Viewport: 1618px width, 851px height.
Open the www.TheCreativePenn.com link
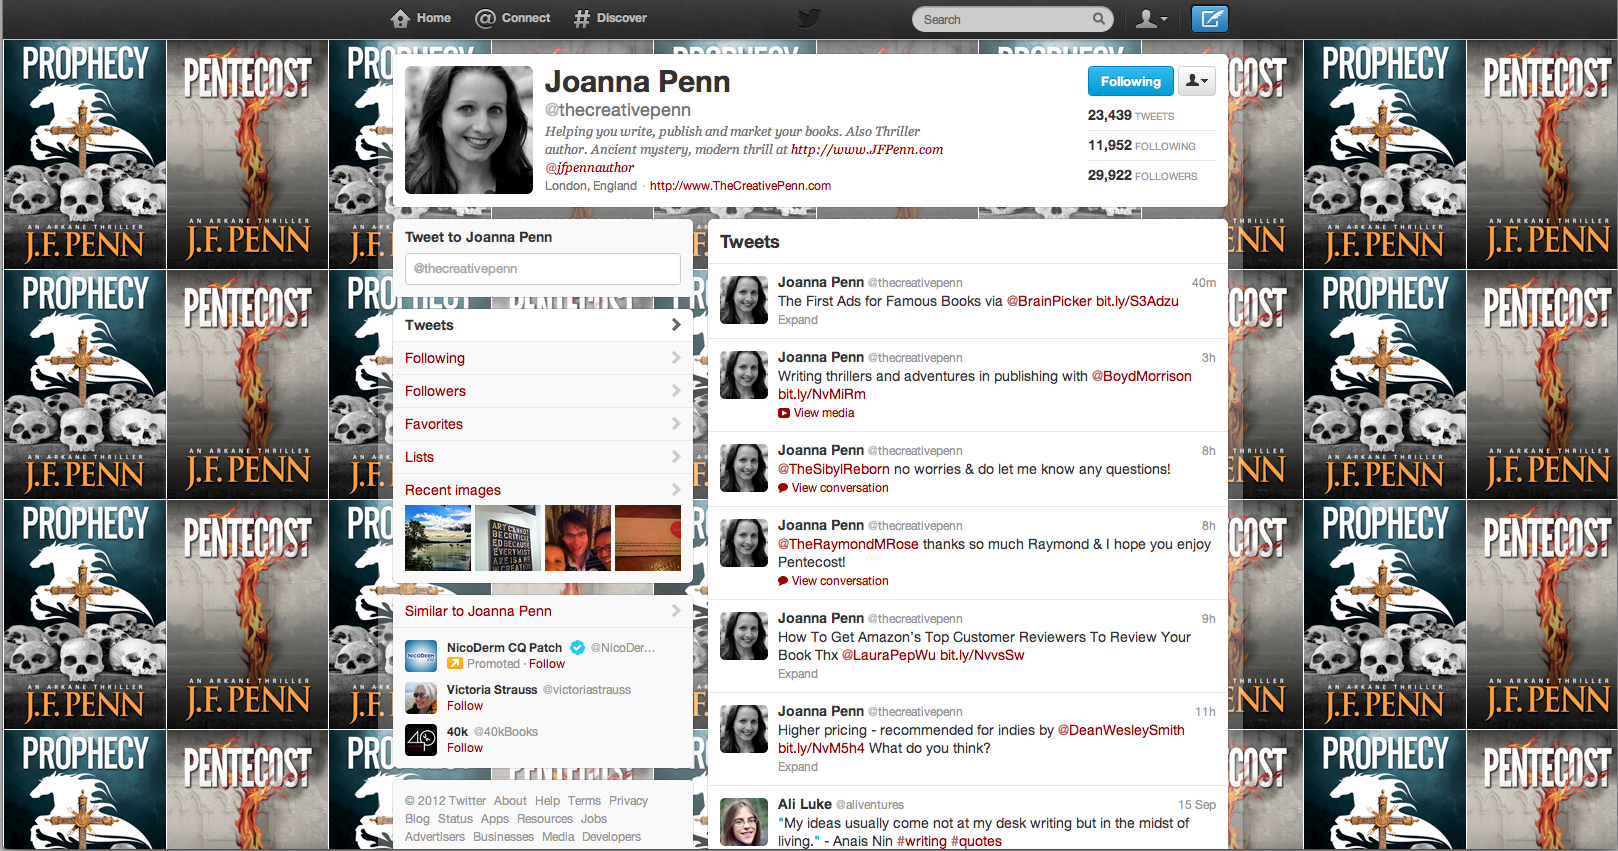(740, 186)
